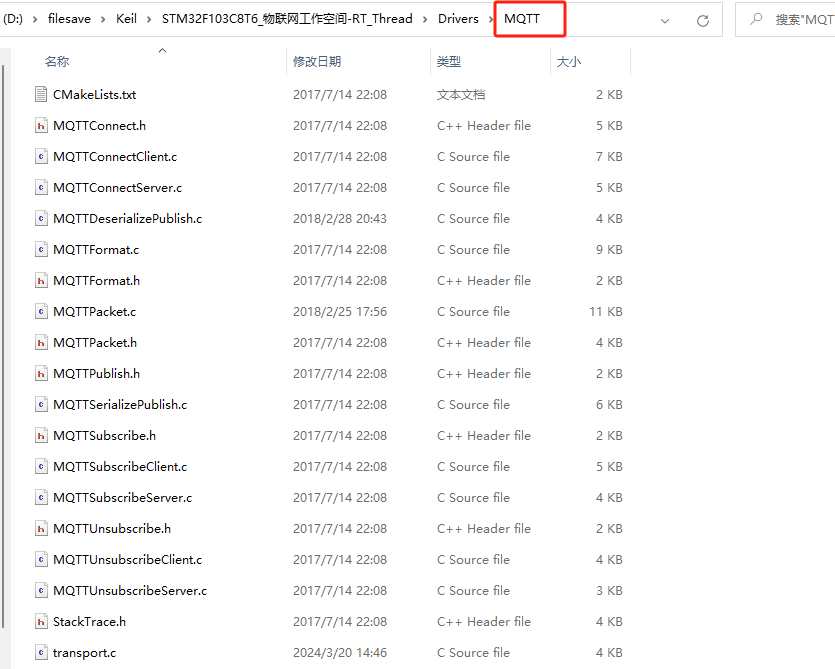Select the file name MQTTUnsubscribeServer.c
835x669 pixels.
point(130,591)
